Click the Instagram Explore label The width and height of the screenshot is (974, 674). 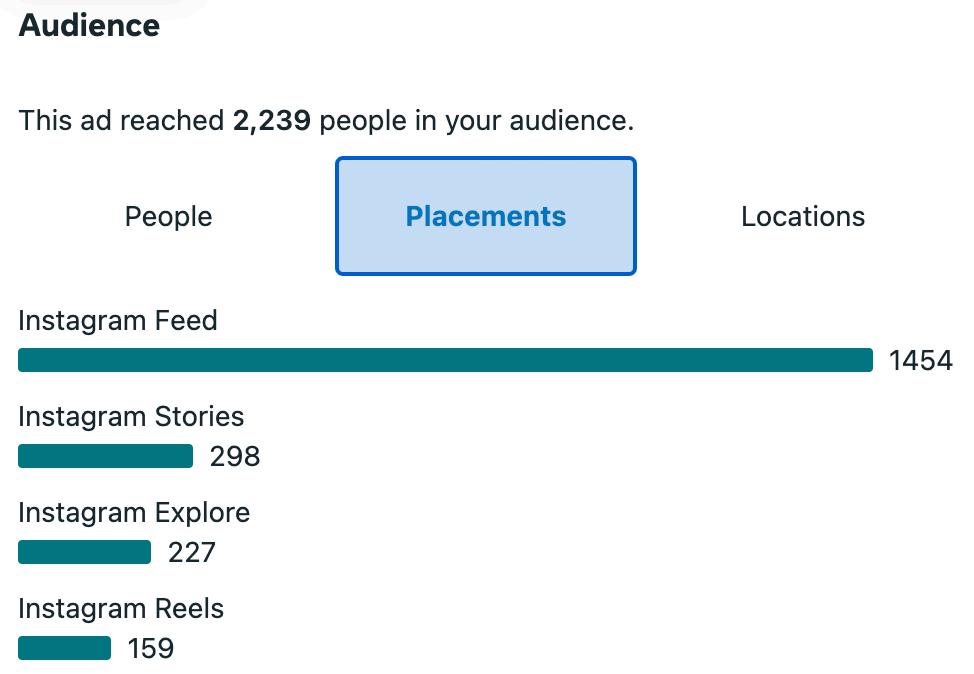[x=134, y=513]
